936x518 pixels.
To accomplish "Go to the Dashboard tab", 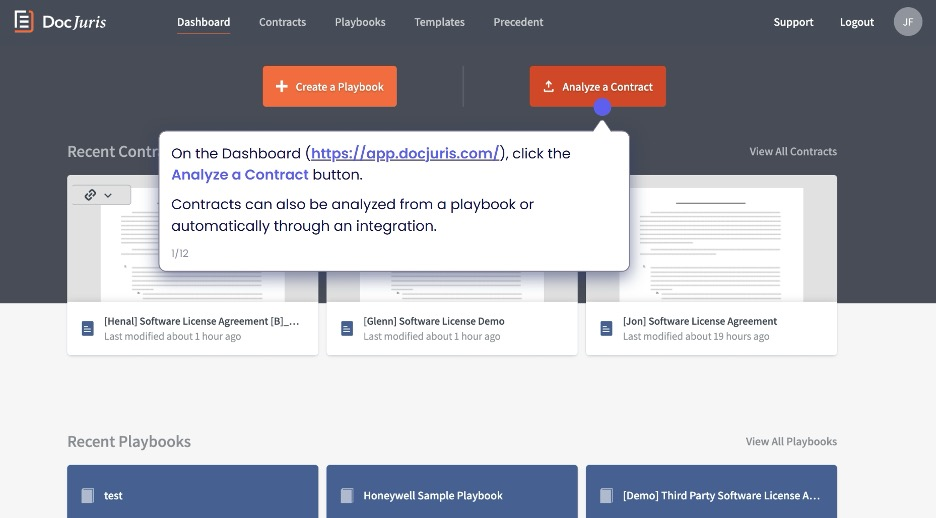I will (x=204, y=22).
